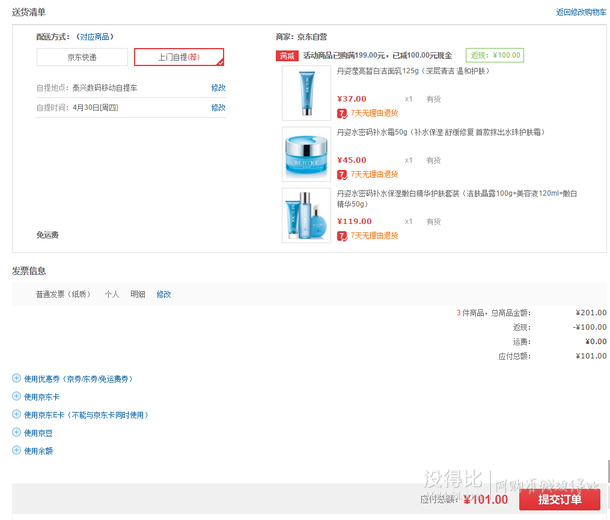Expand 使用京豆 section plus icon

tap(16, 432)
